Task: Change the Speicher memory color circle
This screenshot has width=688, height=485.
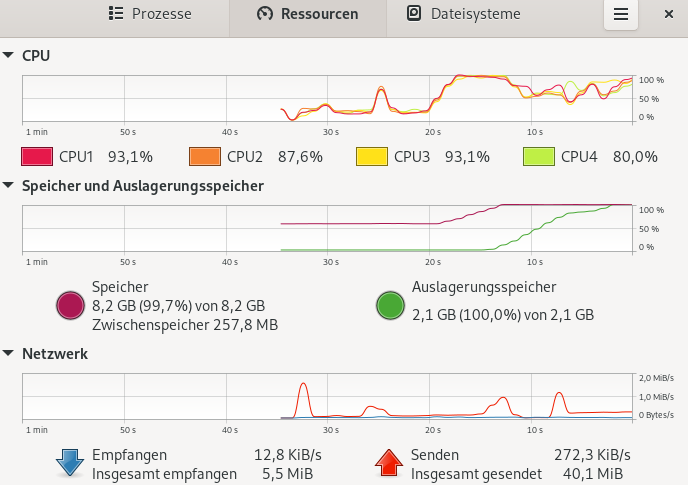Action: point(70,305)
